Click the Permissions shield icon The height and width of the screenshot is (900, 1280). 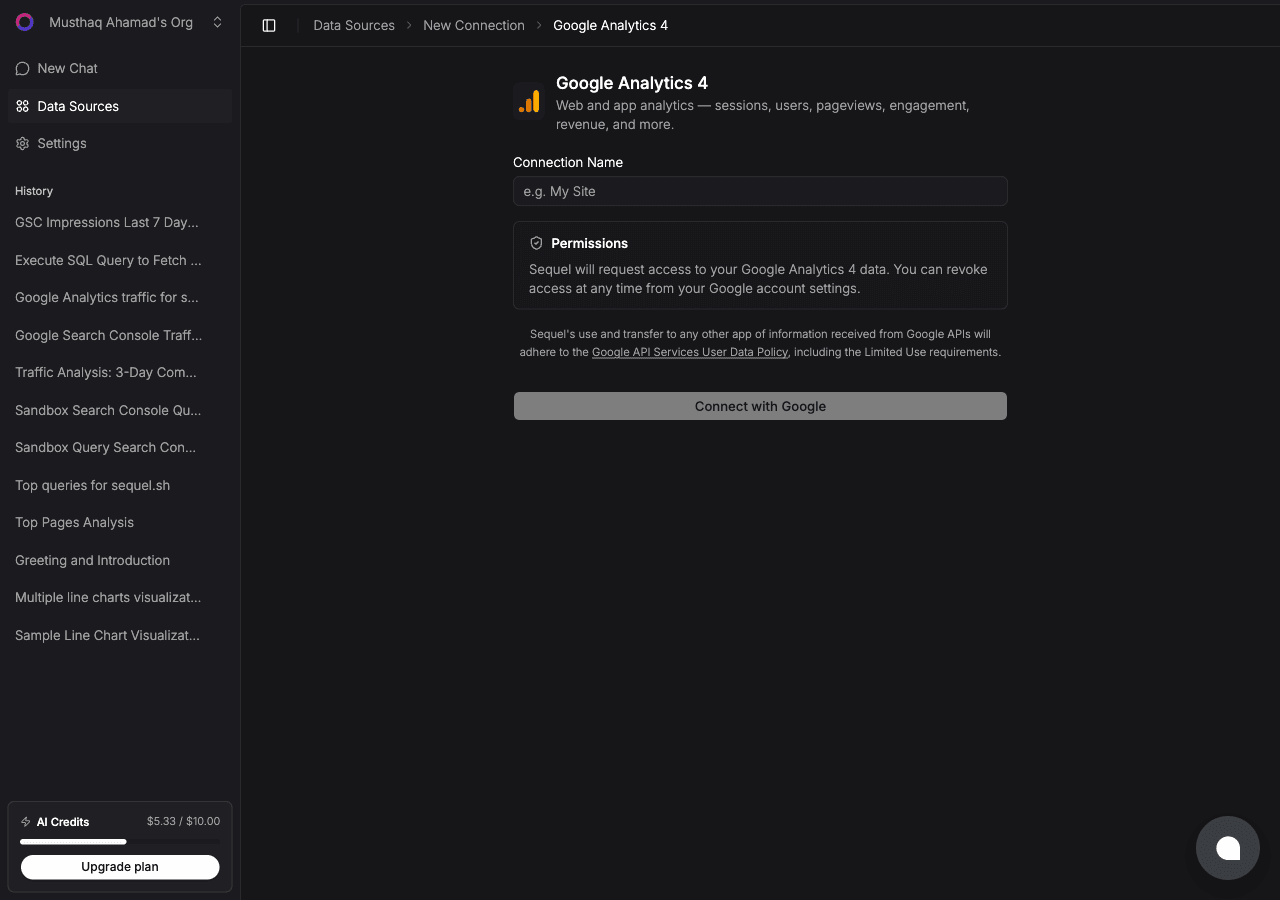point(536,243)
